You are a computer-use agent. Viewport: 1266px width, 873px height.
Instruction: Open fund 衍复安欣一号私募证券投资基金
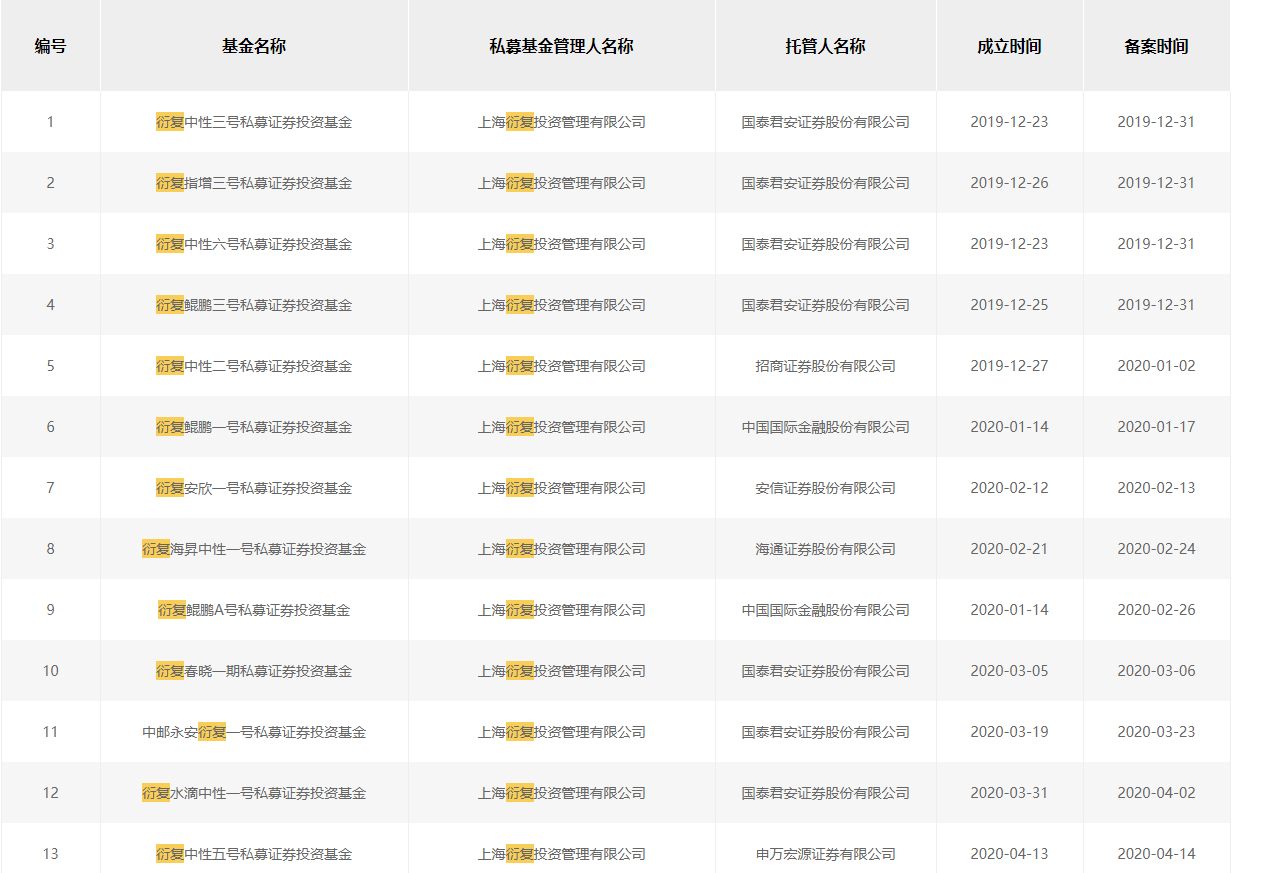coord(254,488)
